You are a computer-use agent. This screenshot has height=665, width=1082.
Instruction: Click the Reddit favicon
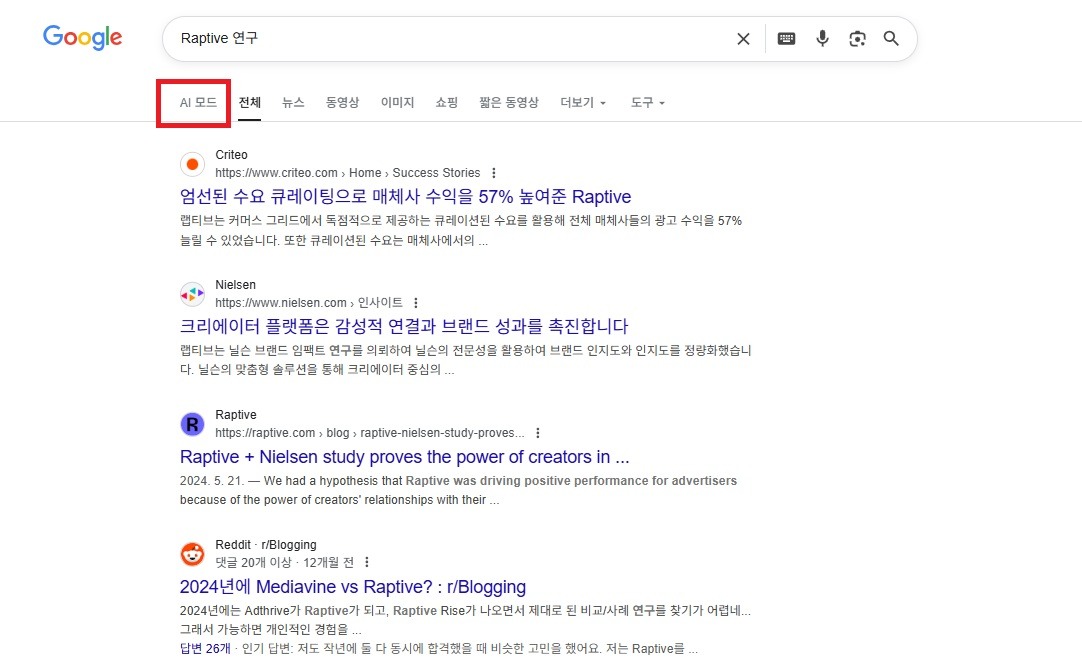(x=193, y=554)
